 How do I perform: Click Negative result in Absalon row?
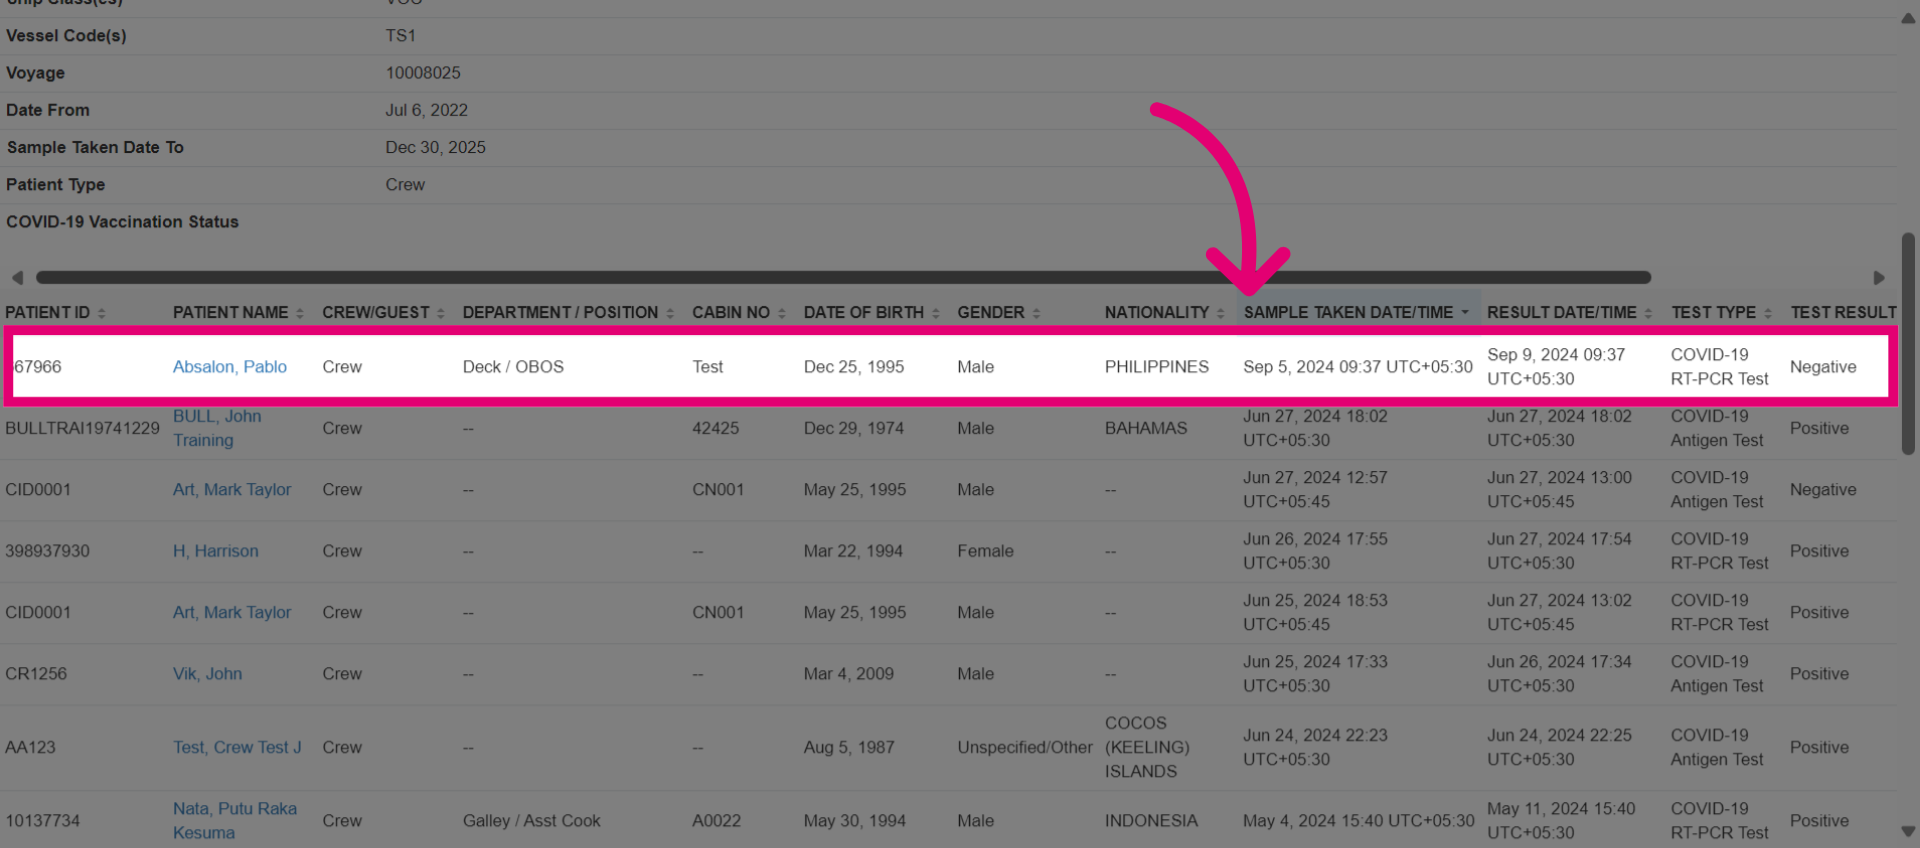point(1823,367)
